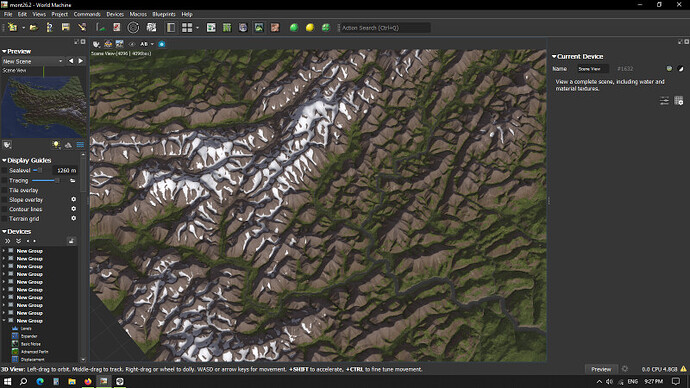
Task: Click the Preview button in status bar
Action: pos(601,369)
